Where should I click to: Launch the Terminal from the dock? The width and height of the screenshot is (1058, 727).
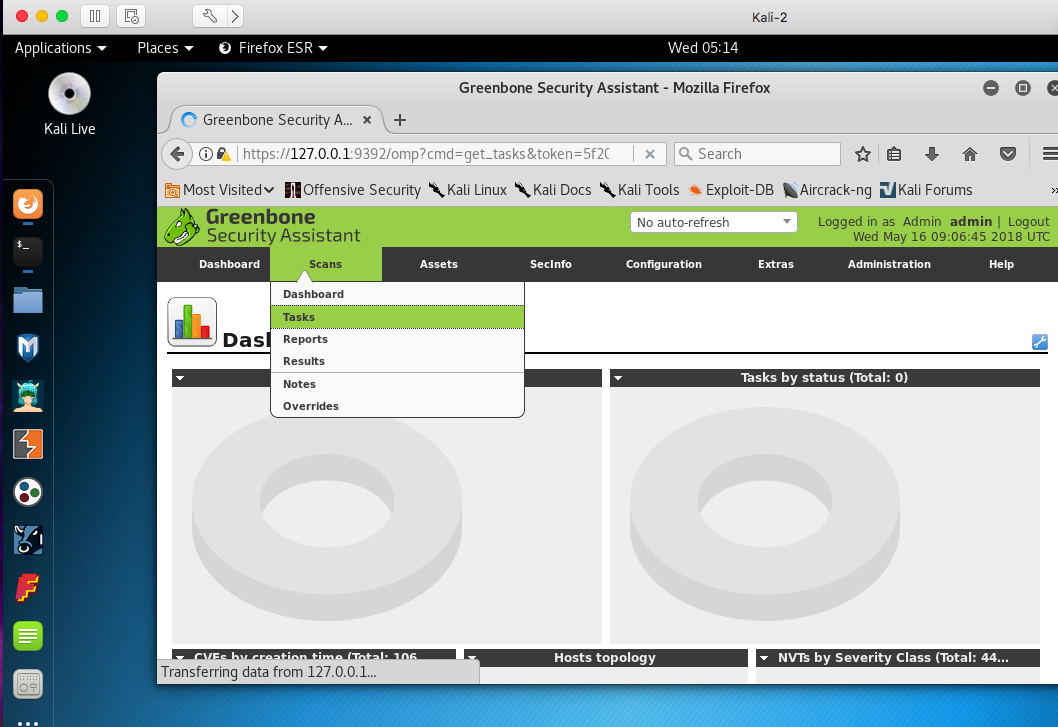coord(28,251)
